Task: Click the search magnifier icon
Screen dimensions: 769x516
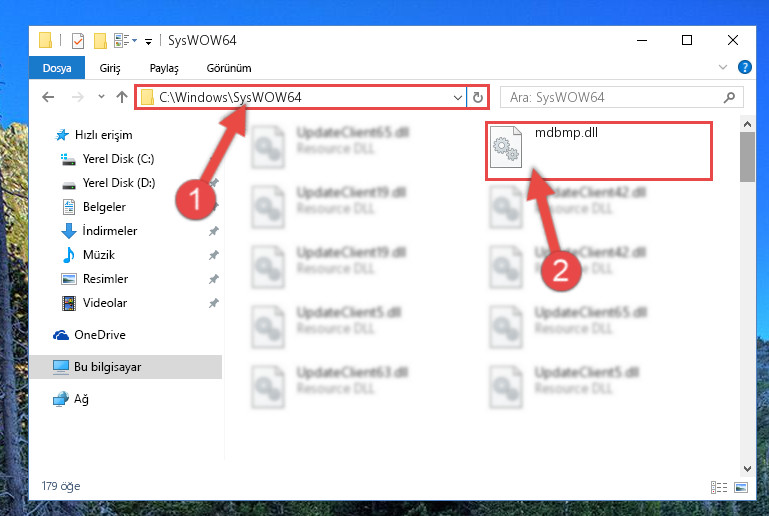Action: 729,97
